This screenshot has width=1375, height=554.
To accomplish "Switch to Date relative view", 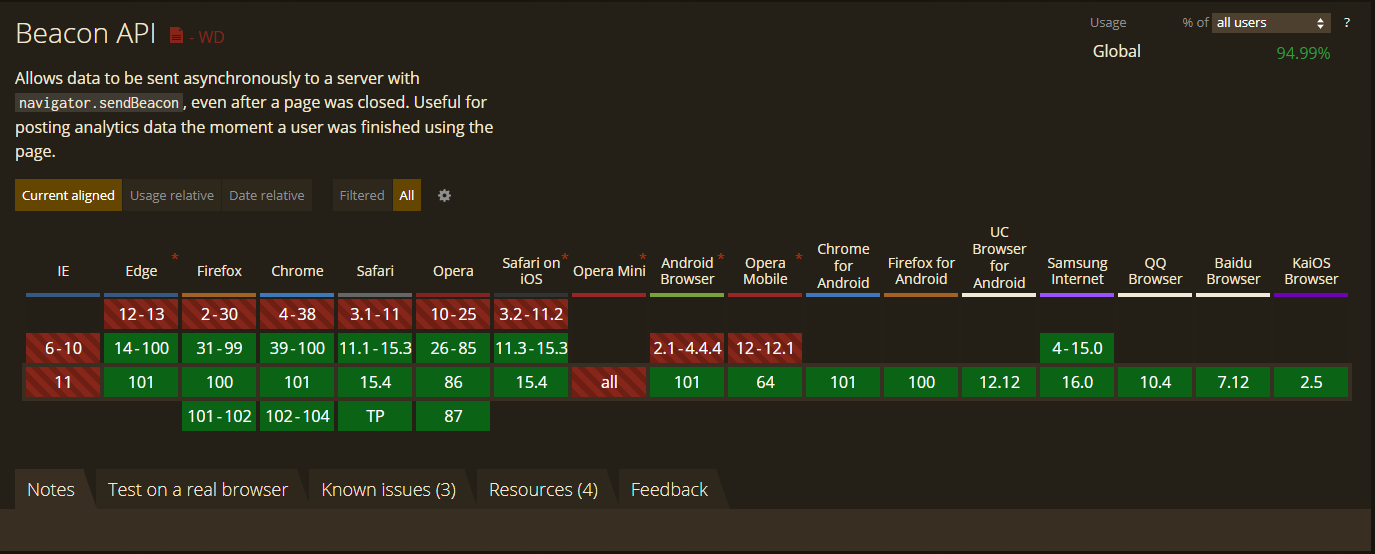I will click(267, 195).
